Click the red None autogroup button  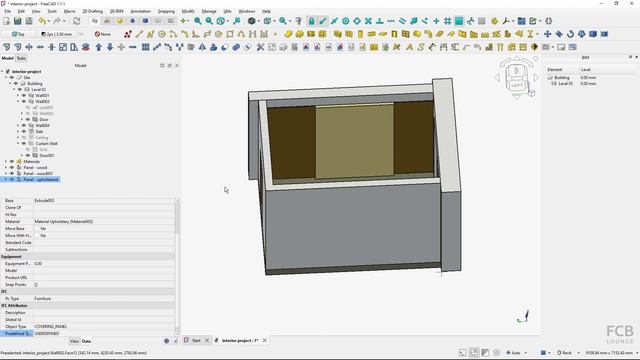pyautogui.click(x=103, y=34)
